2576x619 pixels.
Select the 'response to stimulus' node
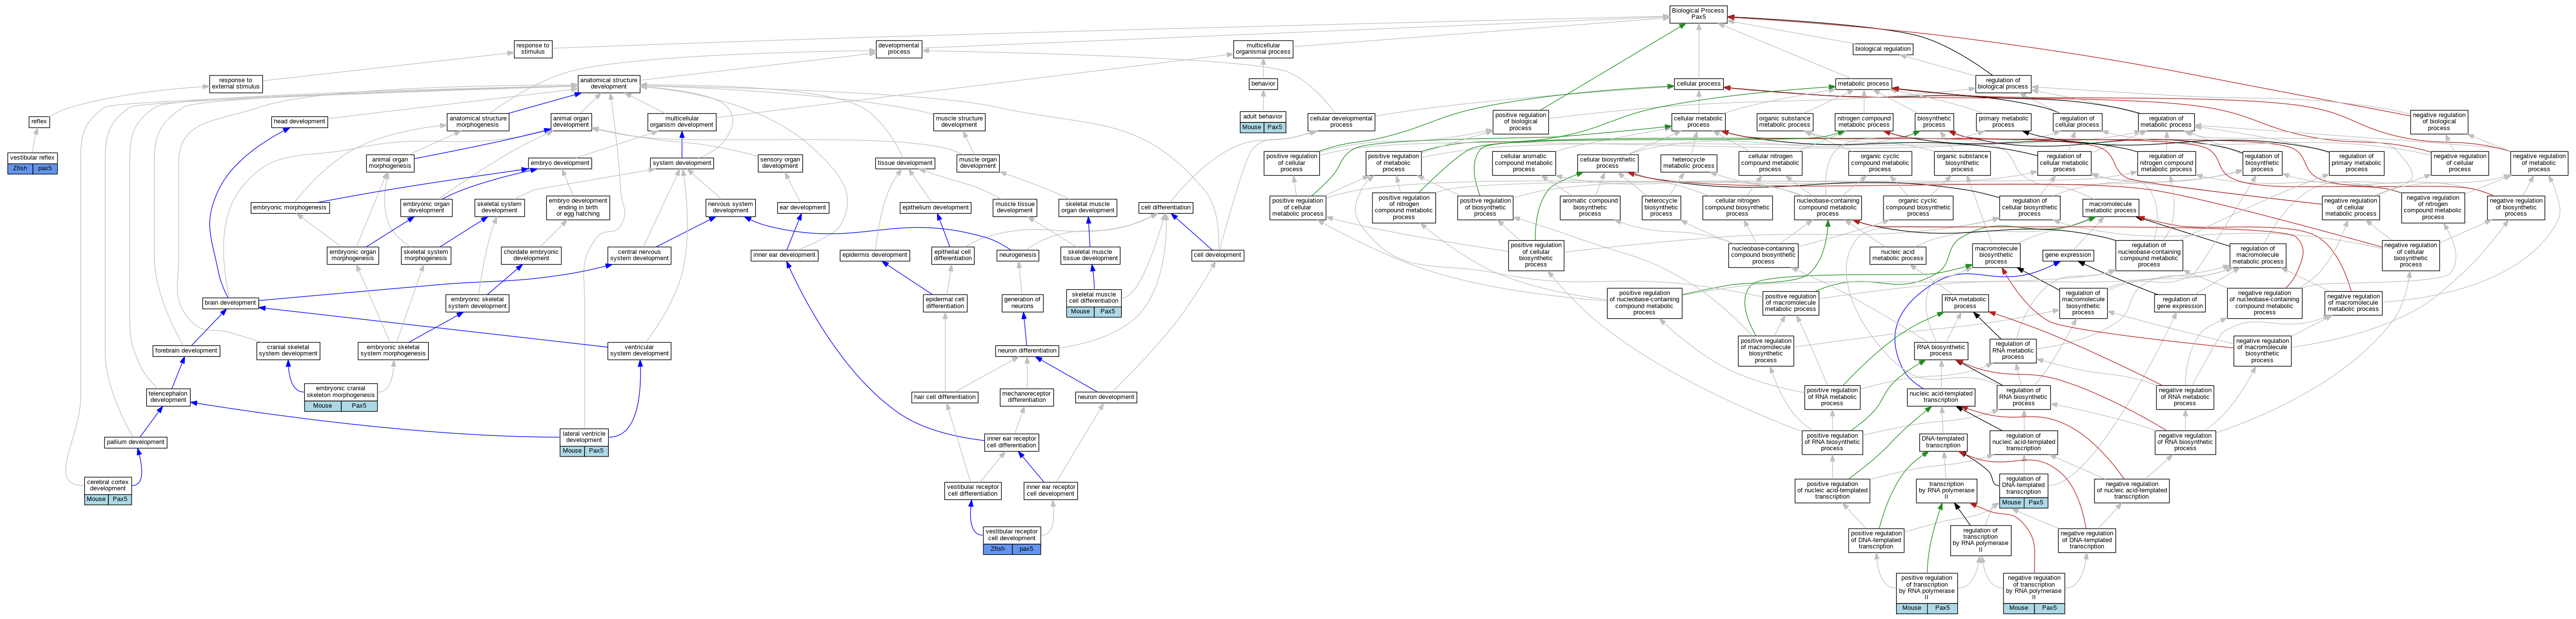coord(533,48)
